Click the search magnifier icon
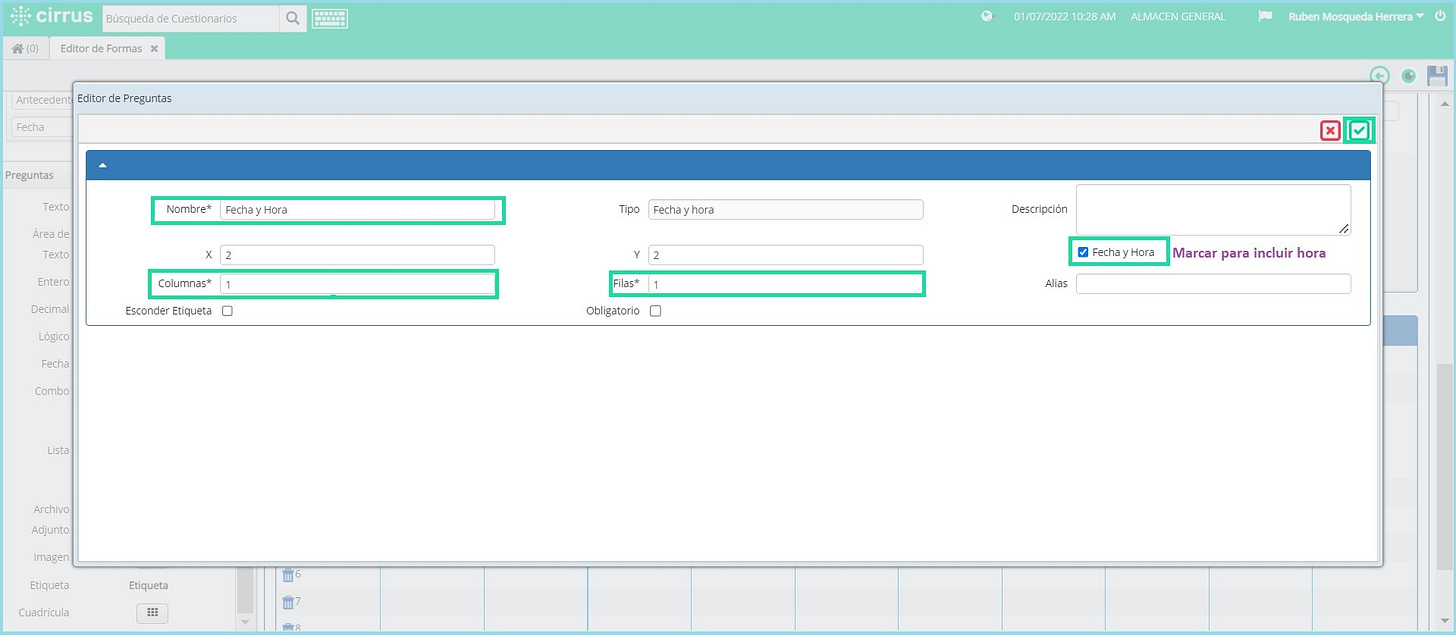 point(292,17)
